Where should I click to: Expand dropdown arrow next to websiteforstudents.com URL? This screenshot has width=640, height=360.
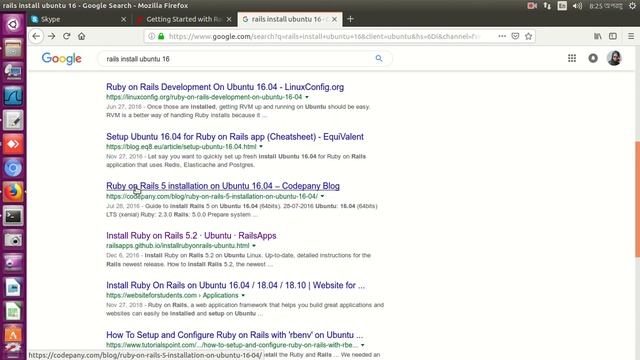[243, 296]
